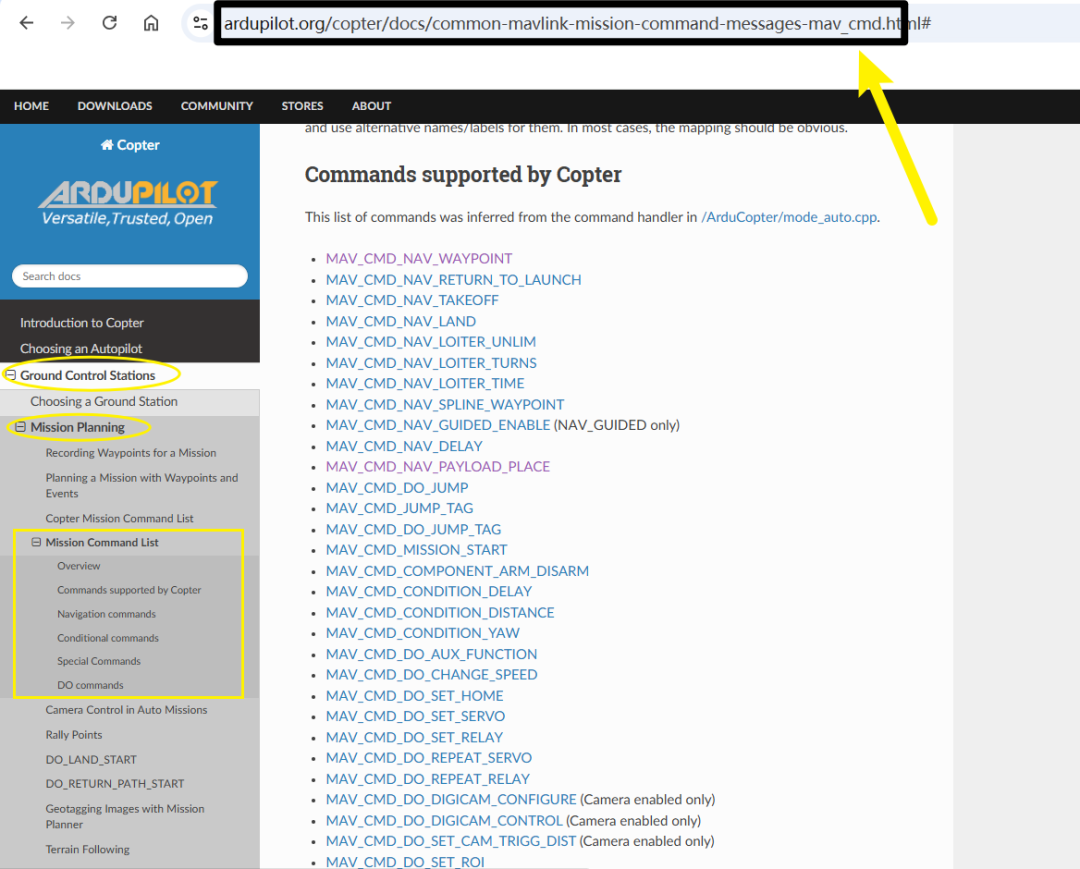Reload the page with refresh icon
The height and width of the screenshot is (869, 1080).
pos(110,23)
